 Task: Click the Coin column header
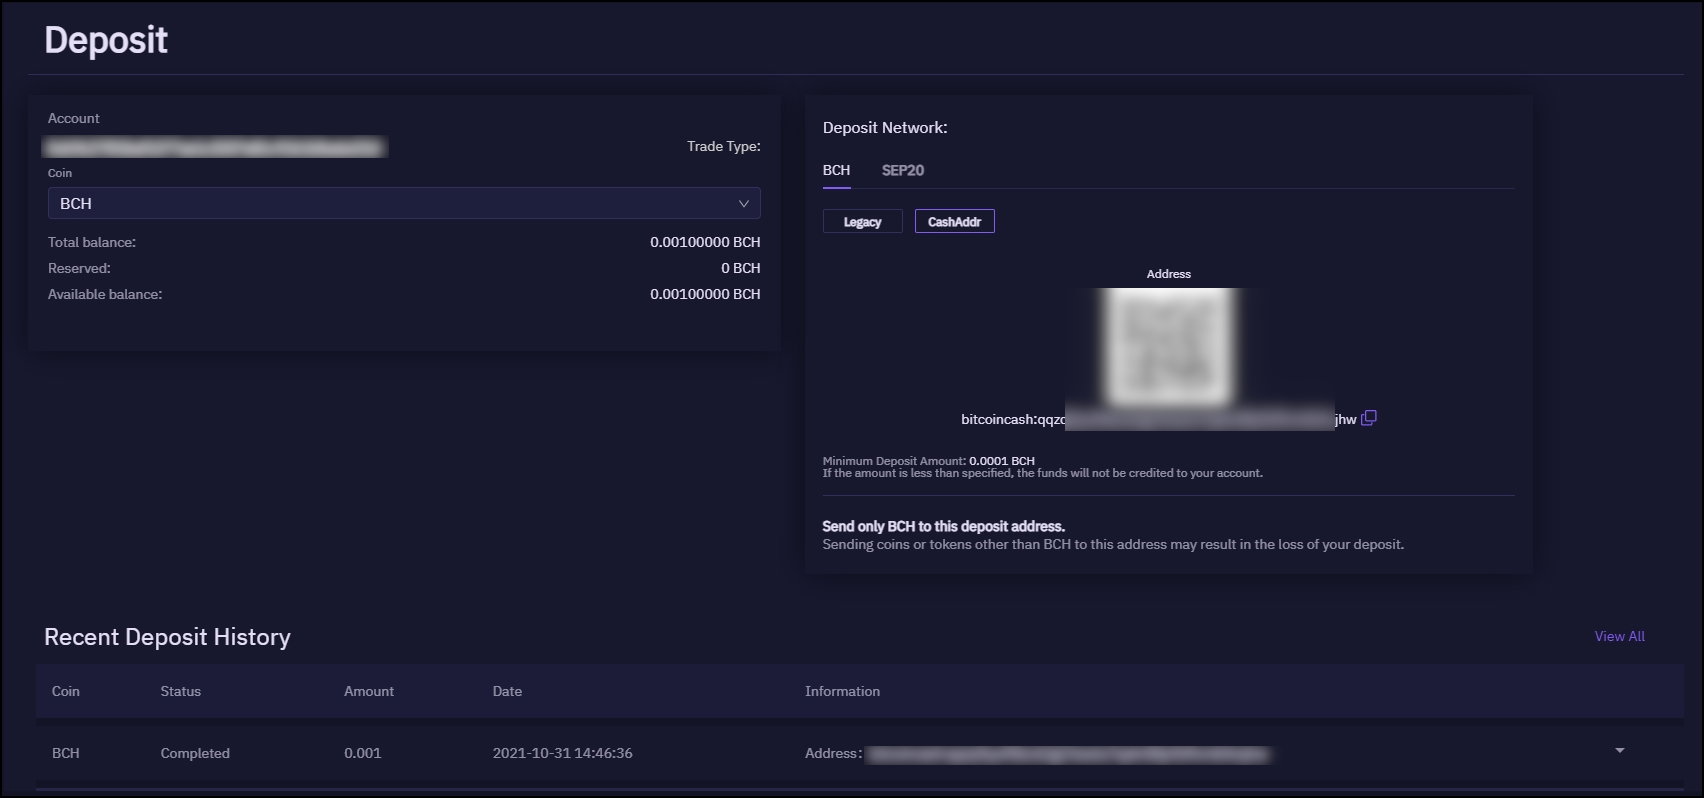pos(66,691)
